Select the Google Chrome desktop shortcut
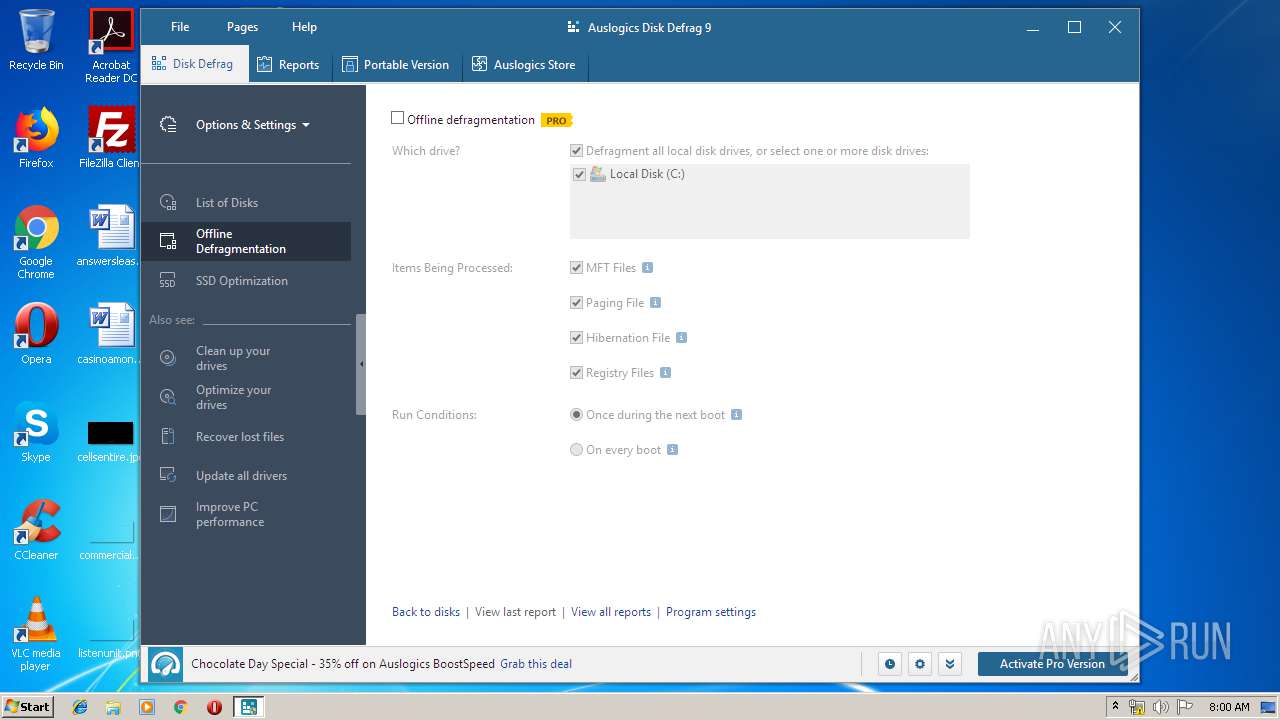 point(36,242)
